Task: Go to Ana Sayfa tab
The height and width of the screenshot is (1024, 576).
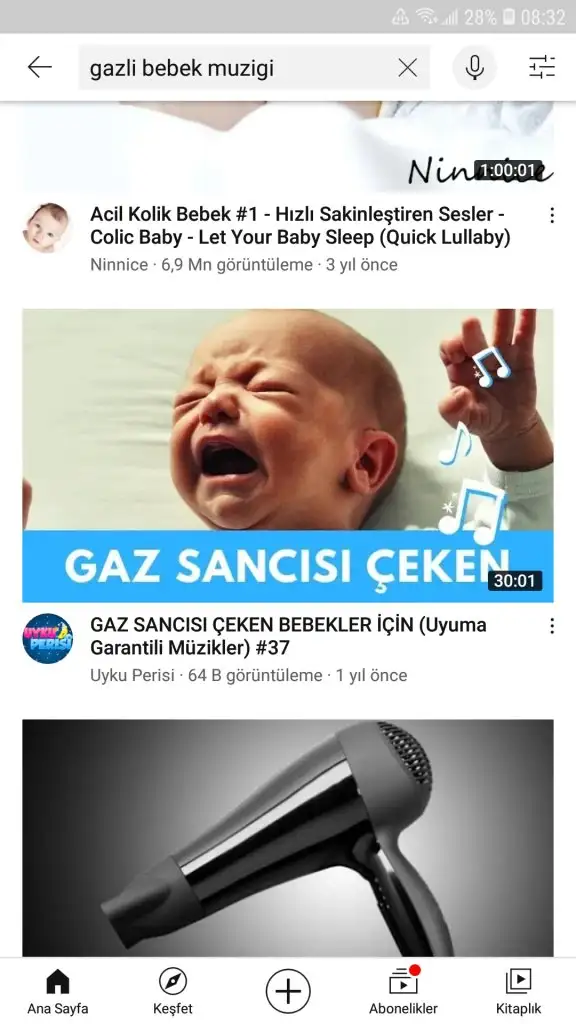Action: pyautogui.click(x=57, y=991)
